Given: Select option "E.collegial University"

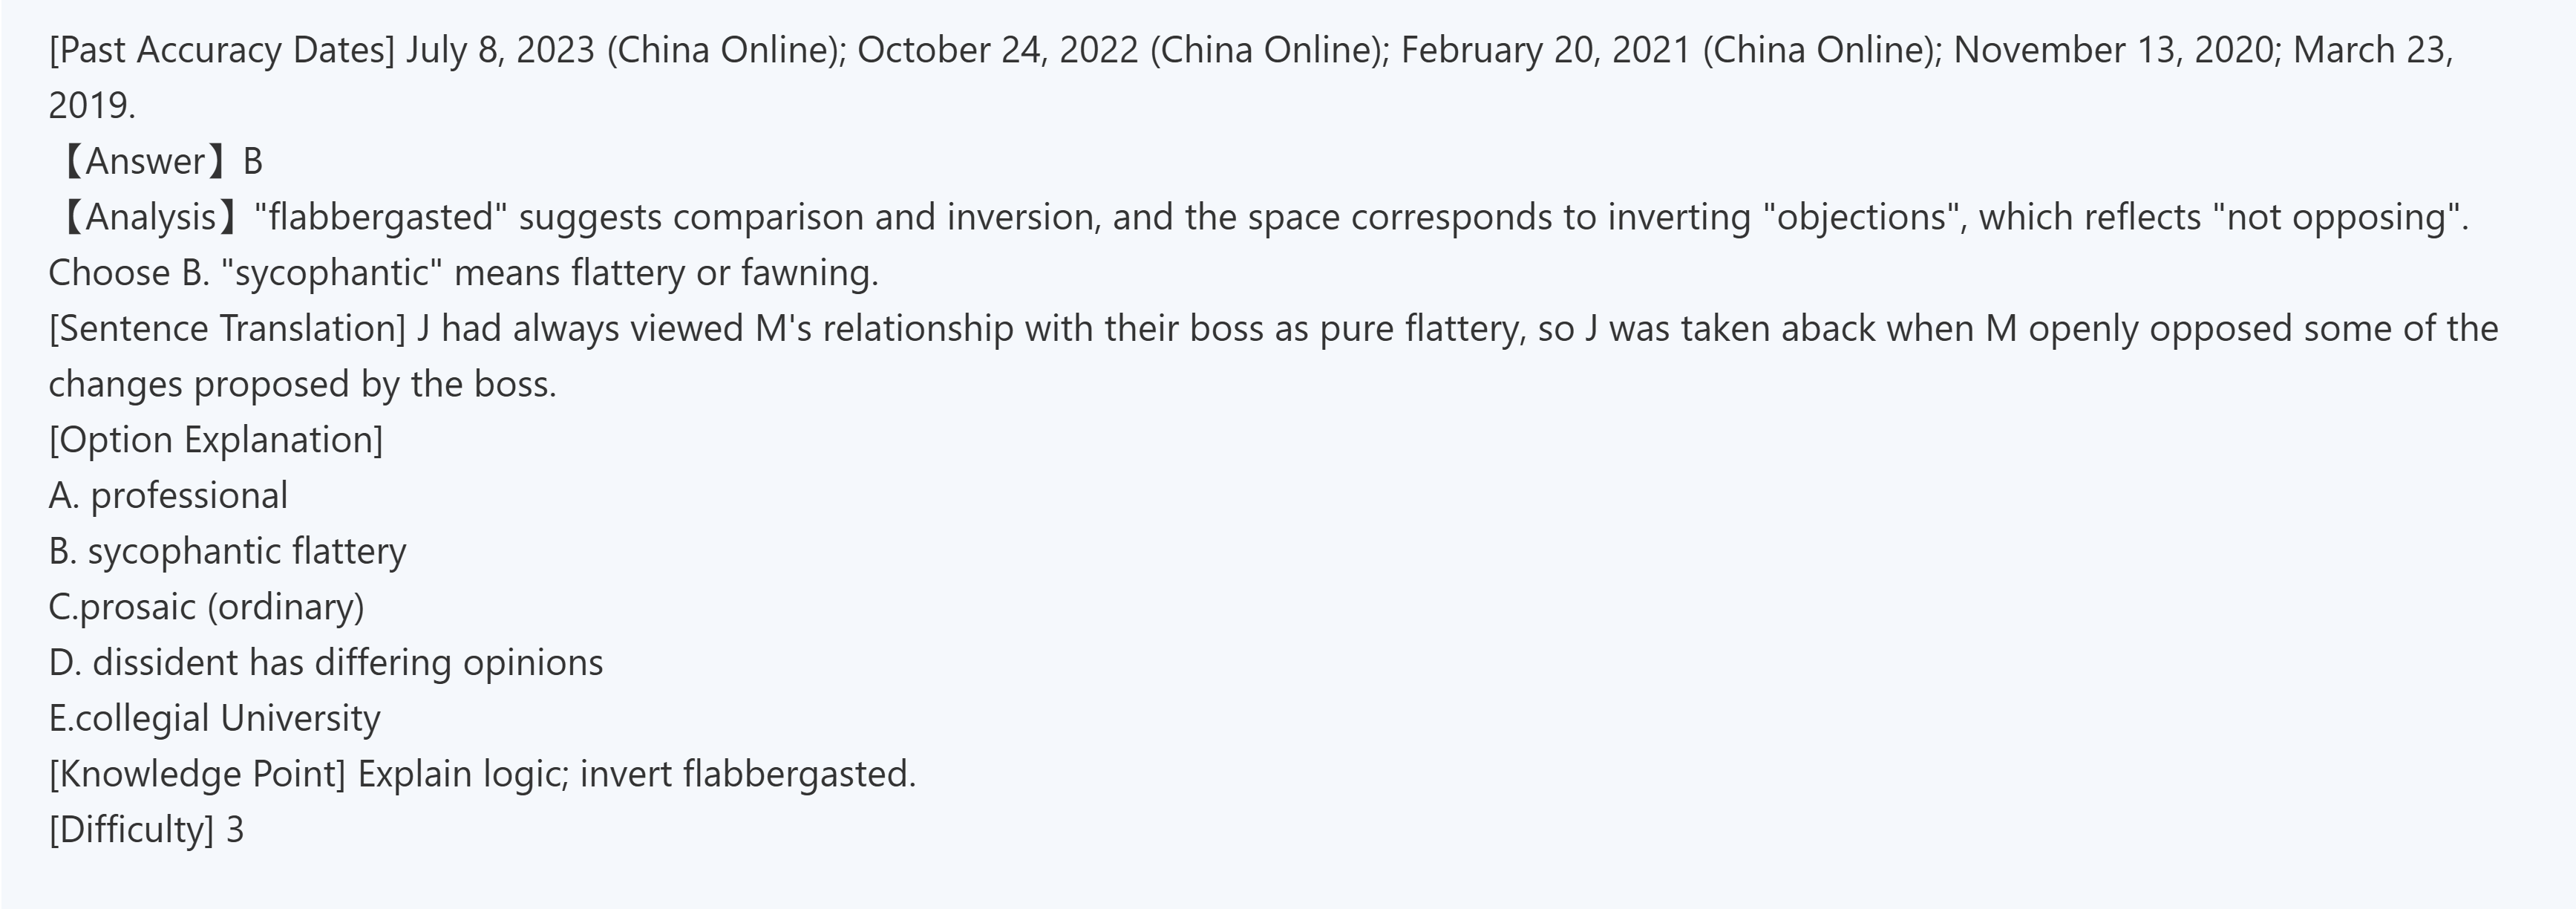Looking at the screenshot, I should tap(214, 718).
